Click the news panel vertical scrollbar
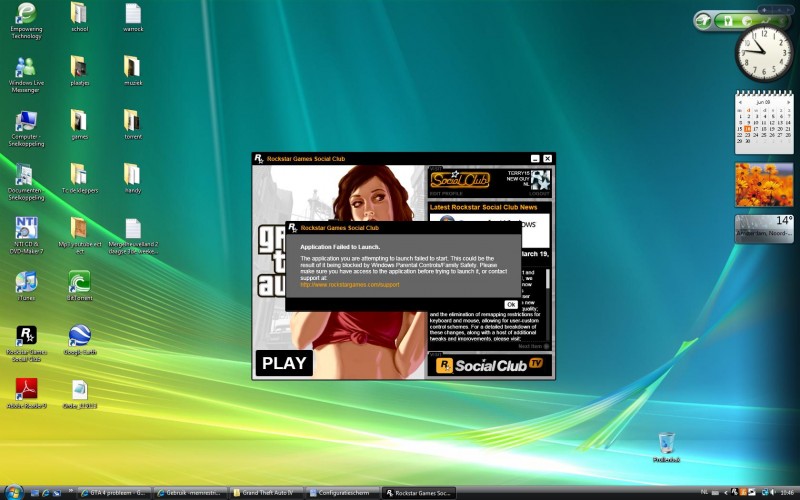Viewport: 800px width, 500px height. pyautogui.click(x=547, y=304)
